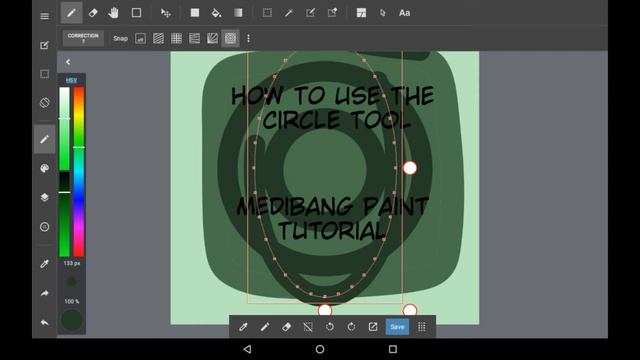Select the comic panel Divide tool
Viewport: 640px width, 360px height.
point(361,13)
